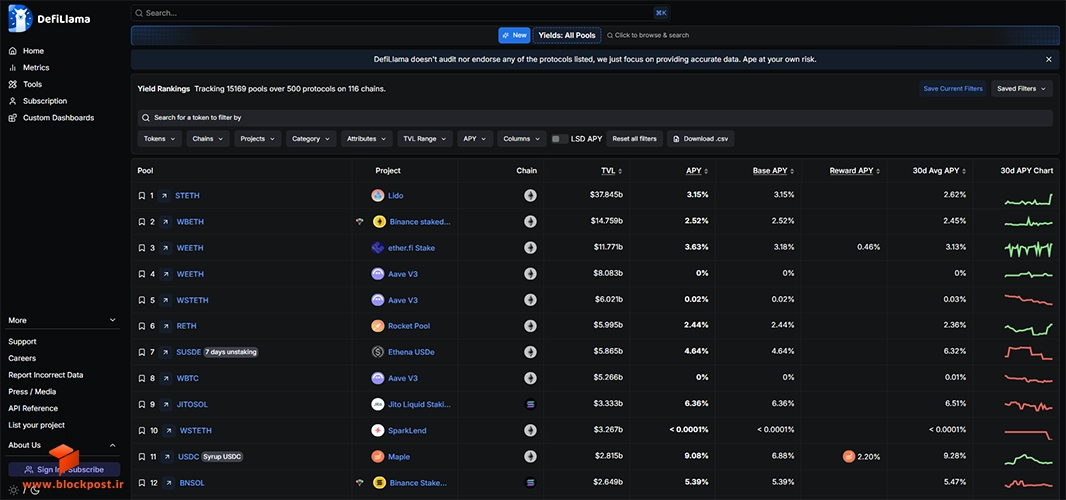
Task: Open the external arrow icon for WBETH
Action: click(165, 222)
